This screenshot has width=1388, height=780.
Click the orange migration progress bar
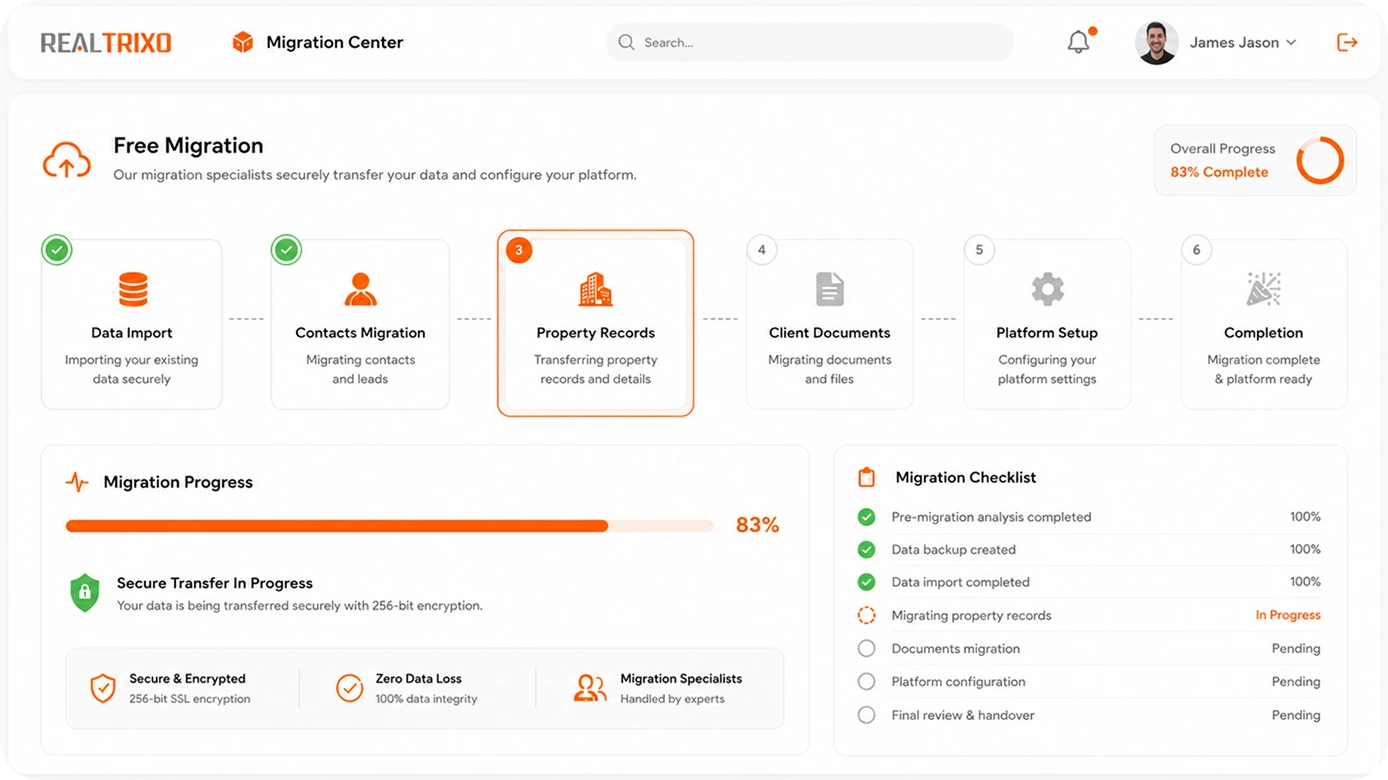389,526
